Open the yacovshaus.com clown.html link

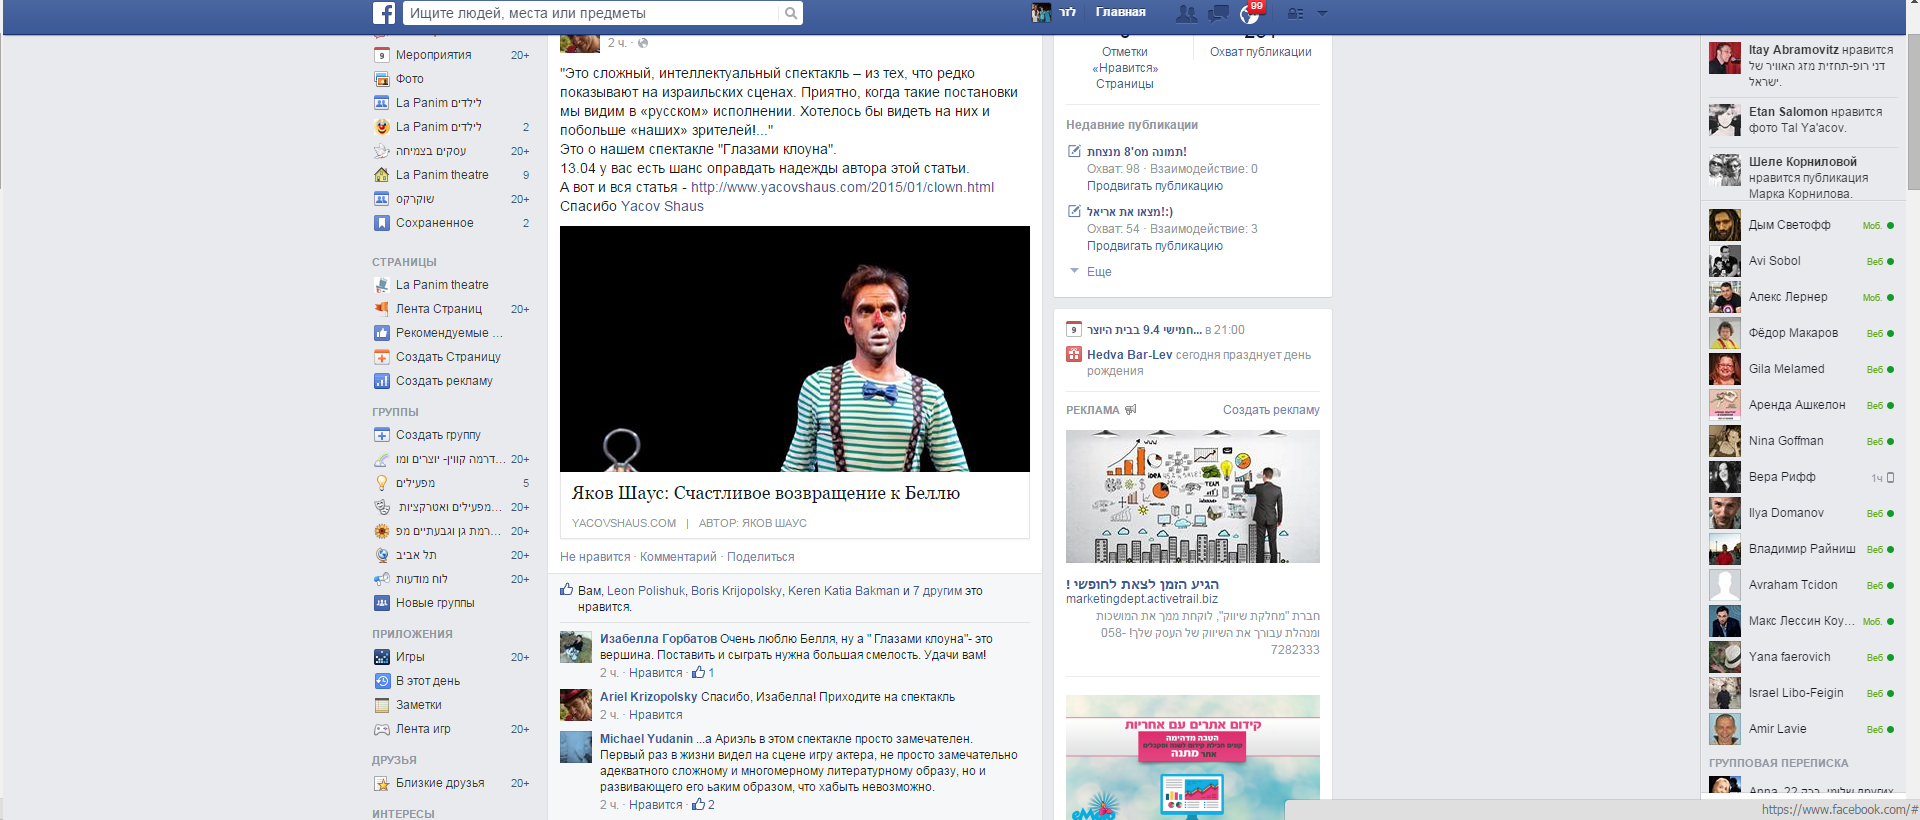842,187
